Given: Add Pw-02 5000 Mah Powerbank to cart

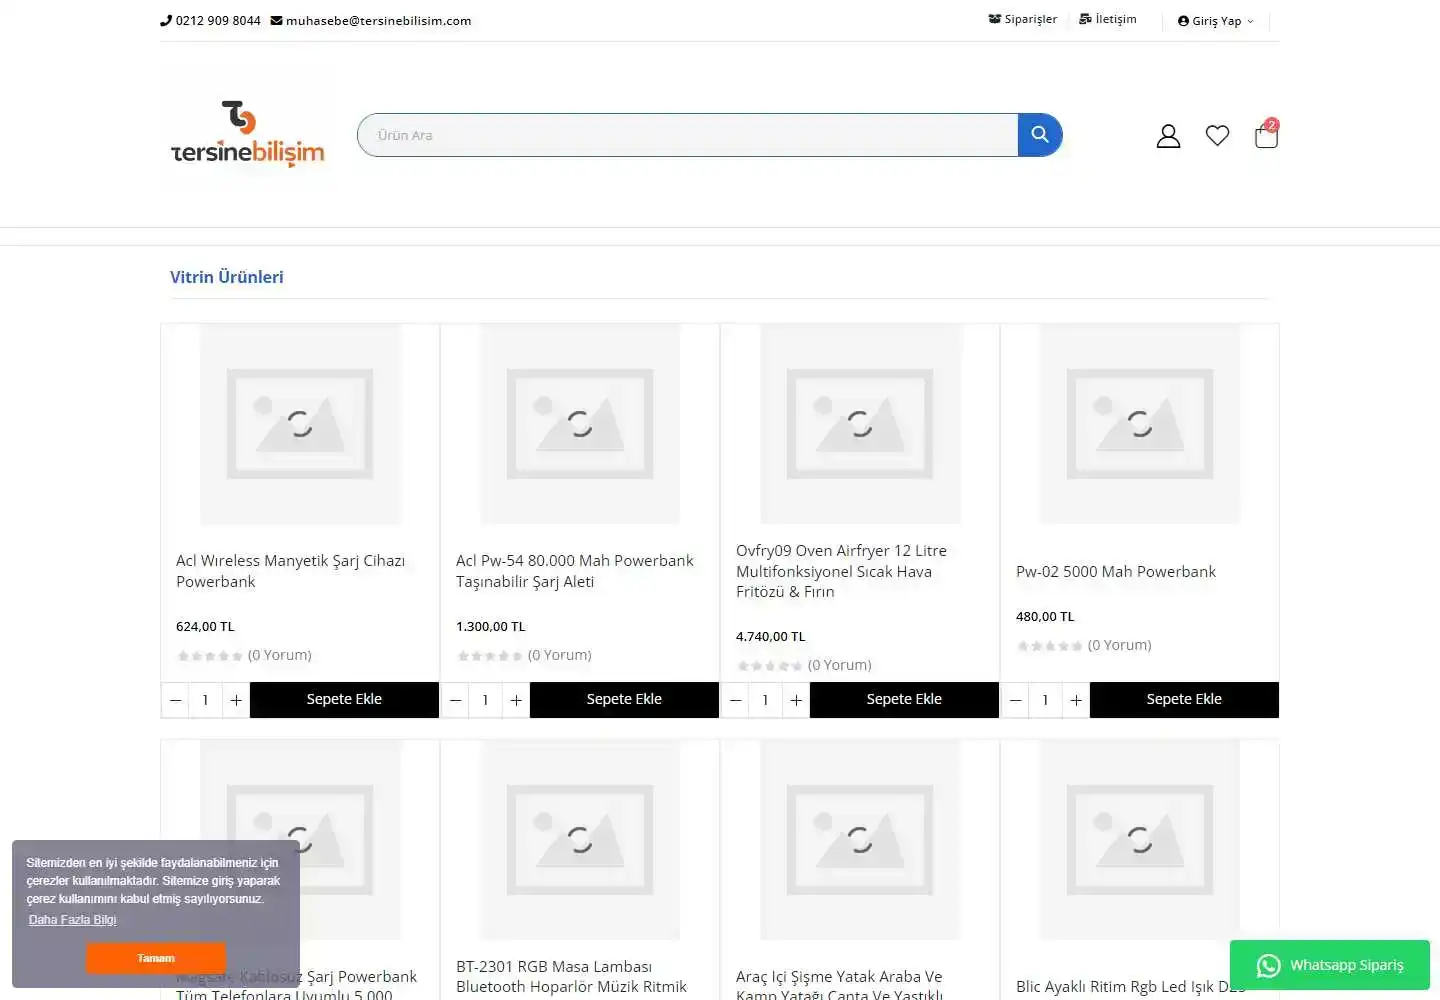Looking at the screenshot, I should [x=1184, y=700].
